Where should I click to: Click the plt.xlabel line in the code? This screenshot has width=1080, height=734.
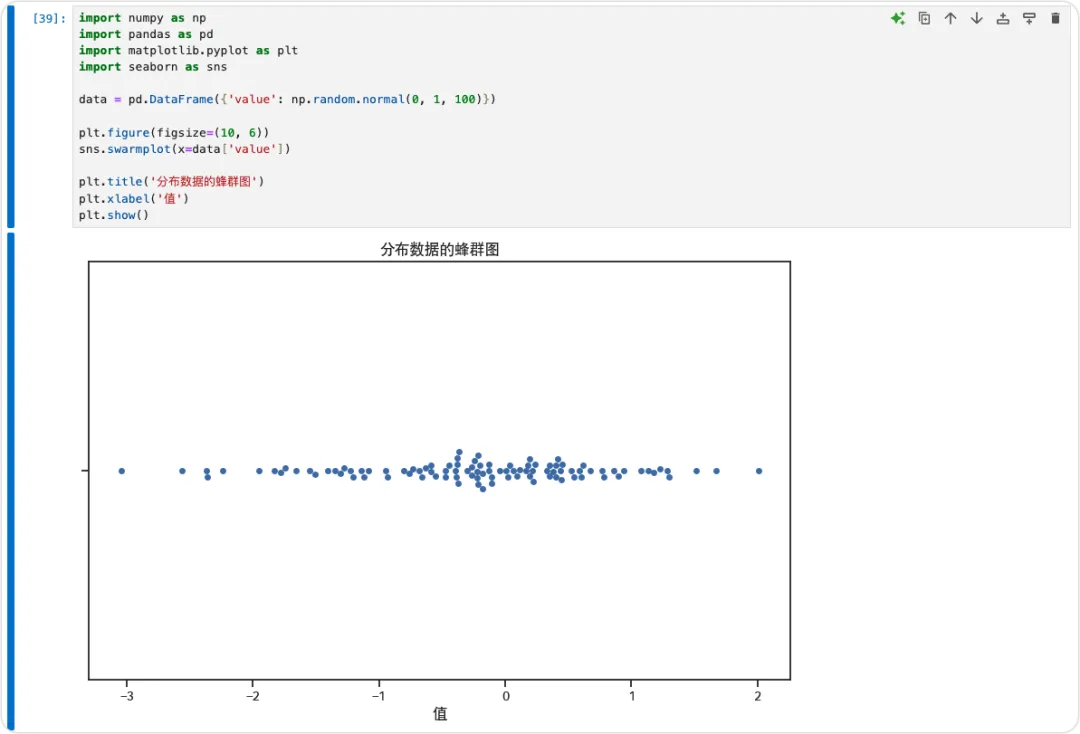(133, 198)
